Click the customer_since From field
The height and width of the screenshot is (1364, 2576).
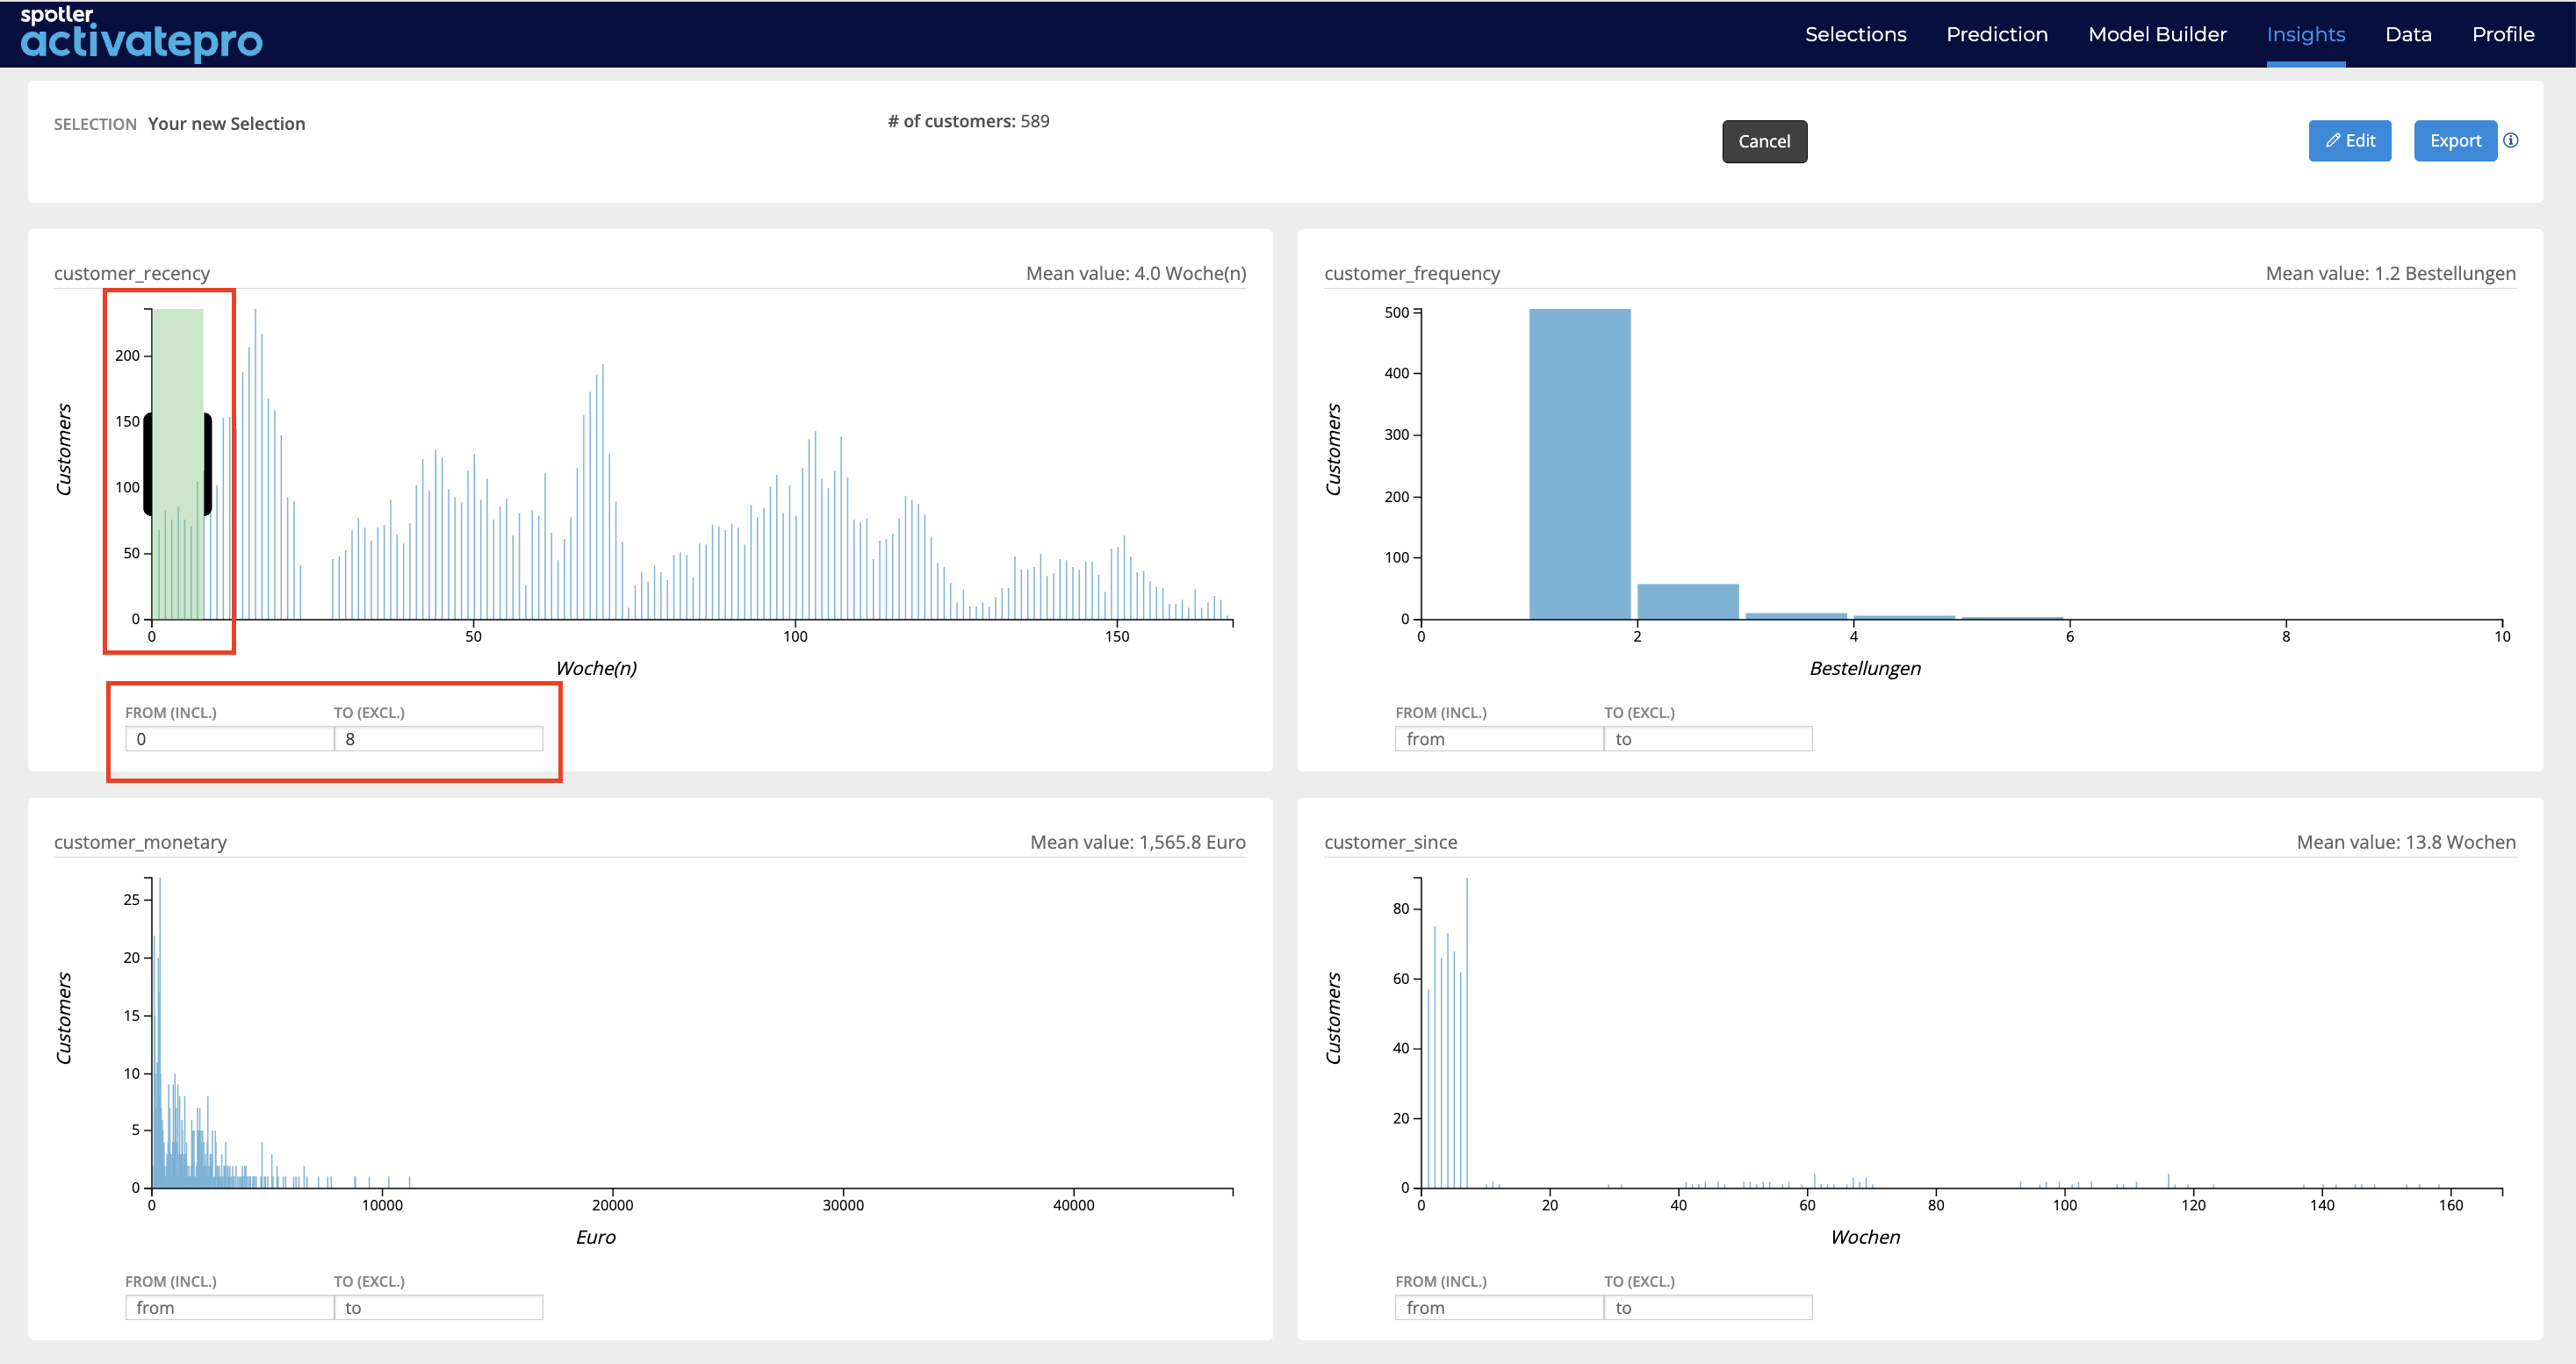[1499, 1308]
